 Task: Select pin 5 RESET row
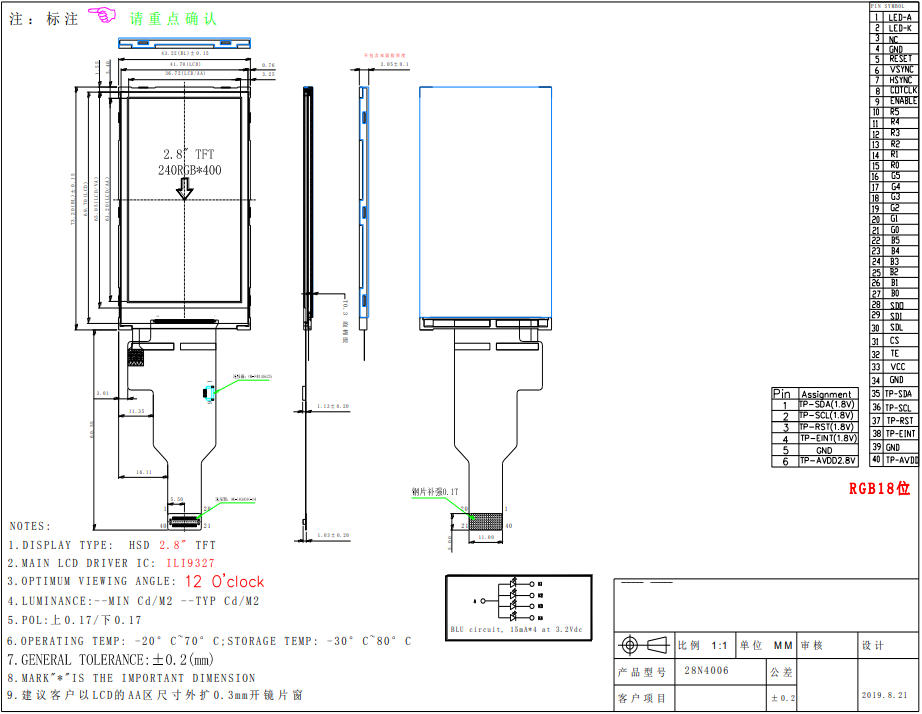pyautogui.click(x=894, y=59)
